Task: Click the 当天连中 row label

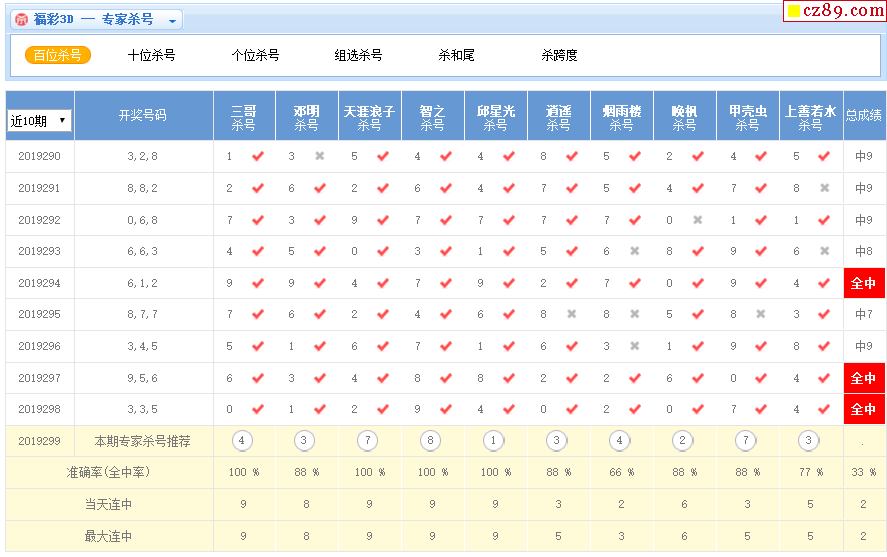Action: click(109, 504)
